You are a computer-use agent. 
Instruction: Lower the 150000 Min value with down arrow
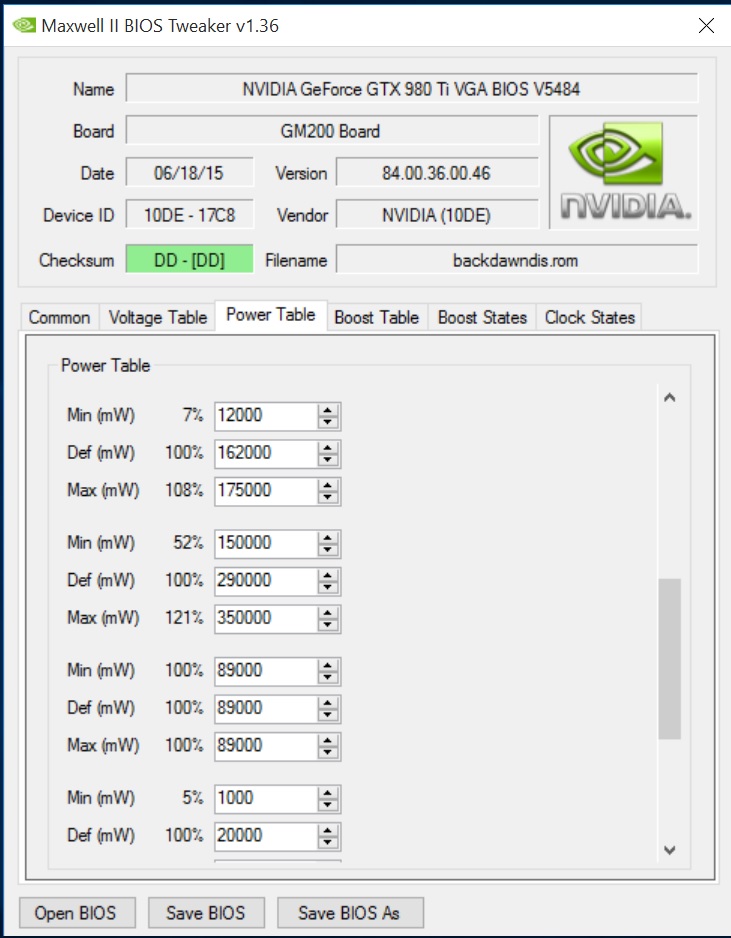(328, 550)
